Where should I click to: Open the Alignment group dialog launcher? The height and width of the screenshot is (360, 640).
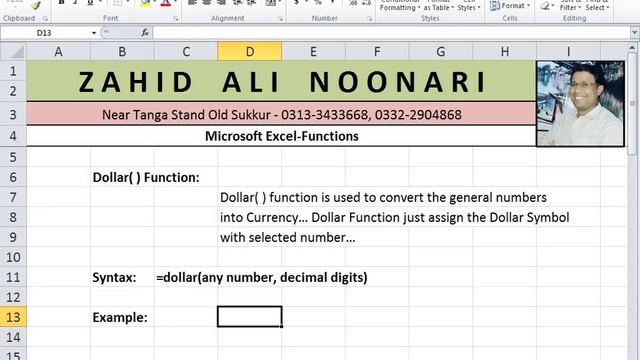pyautogui.click(x=280, y=18)
